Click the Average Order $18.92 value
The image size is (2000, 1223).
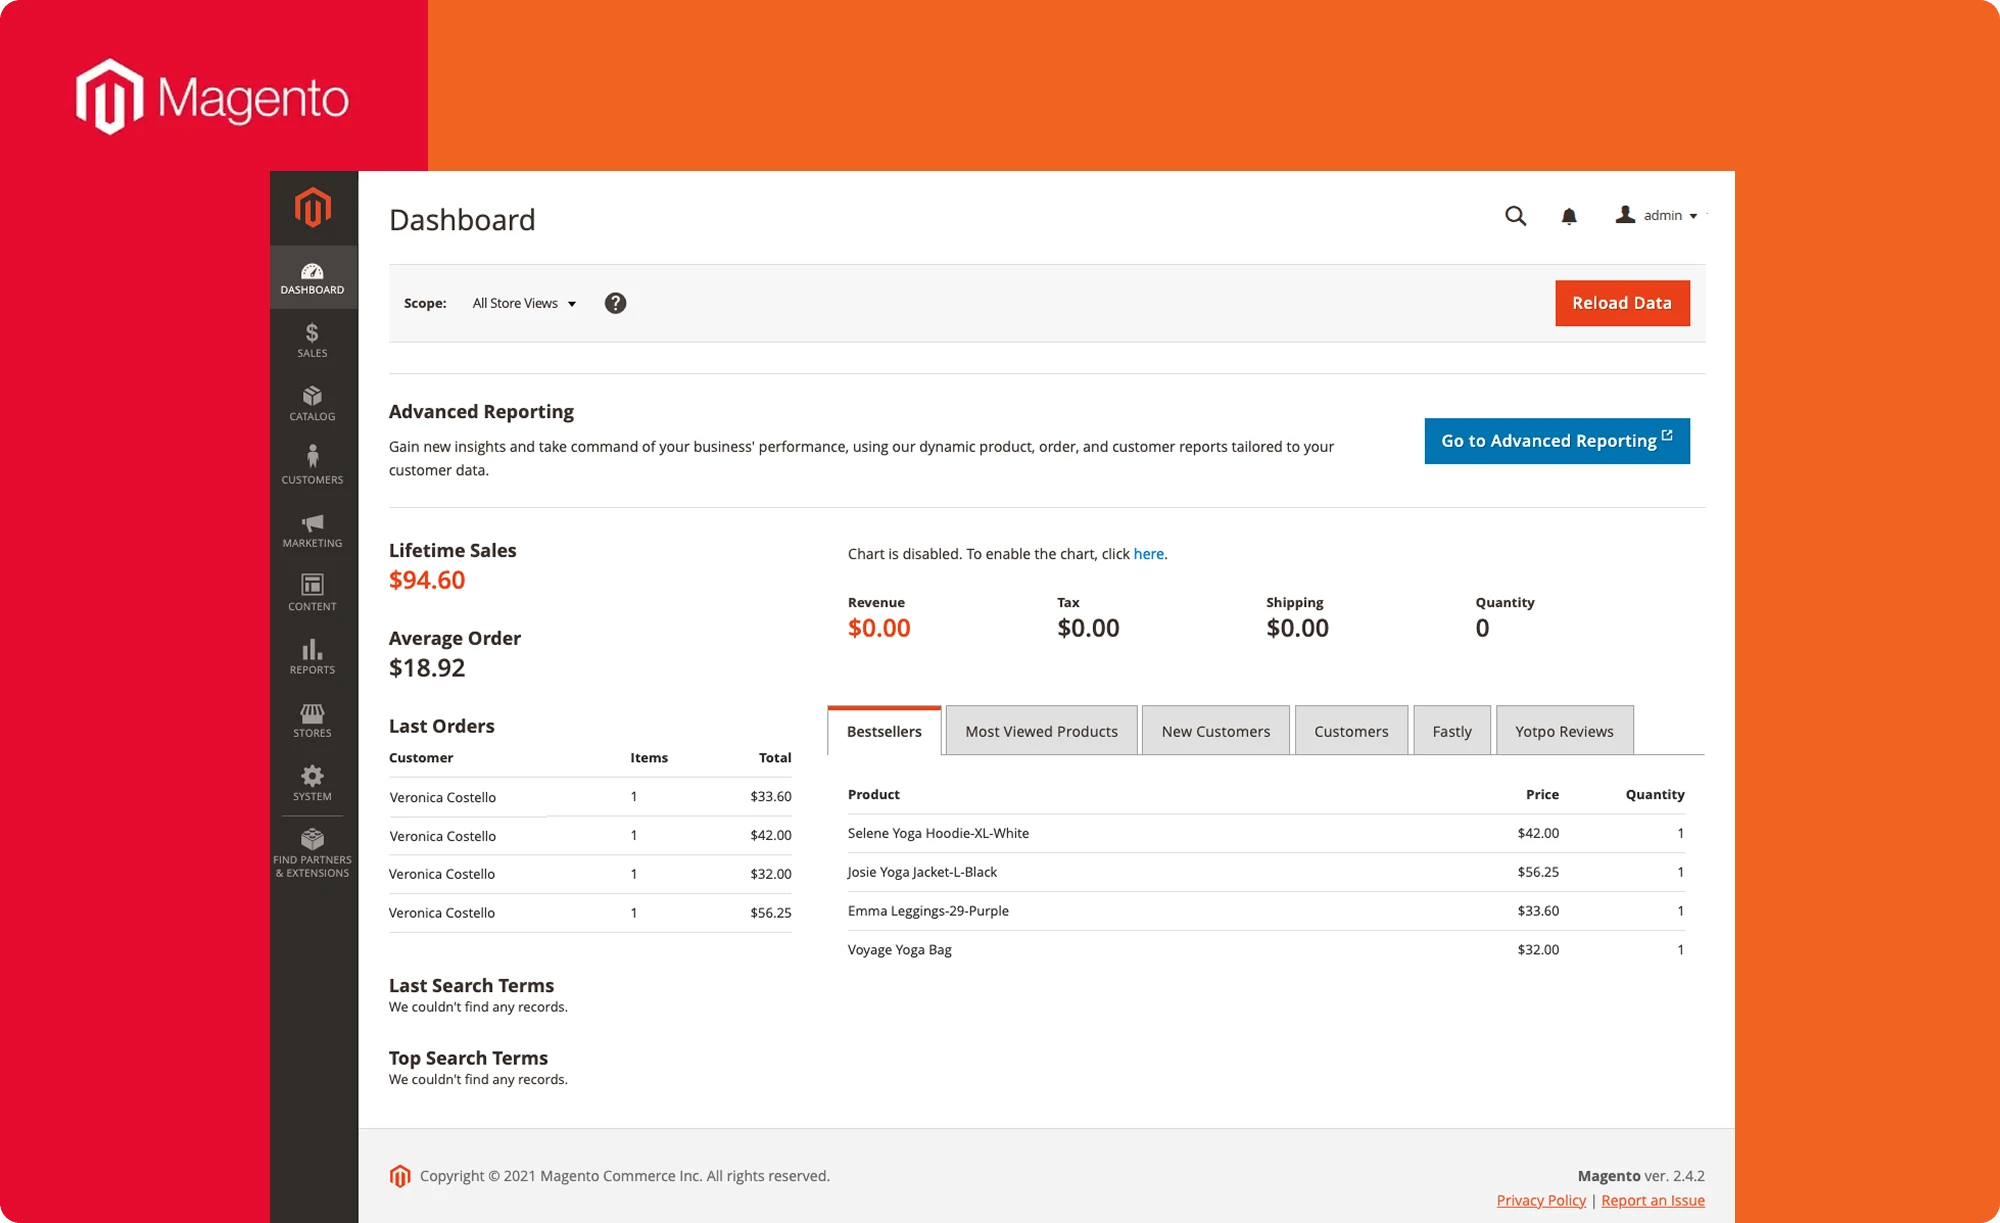pos(427,668)
